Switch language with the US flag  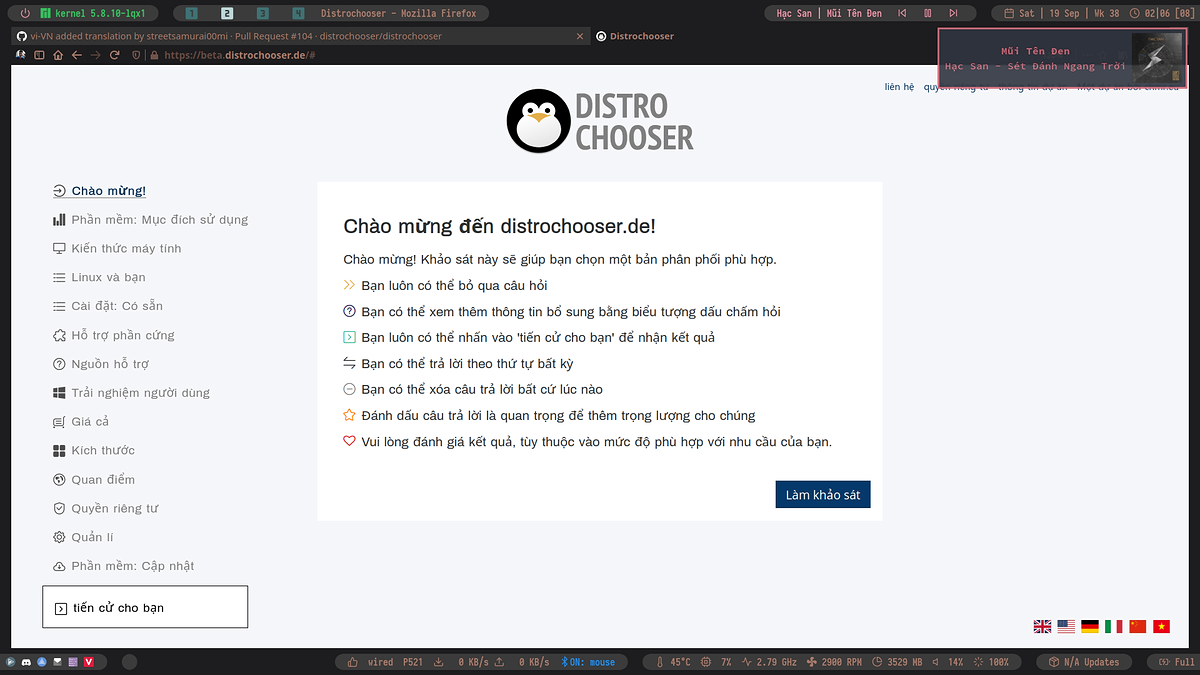1066,627
